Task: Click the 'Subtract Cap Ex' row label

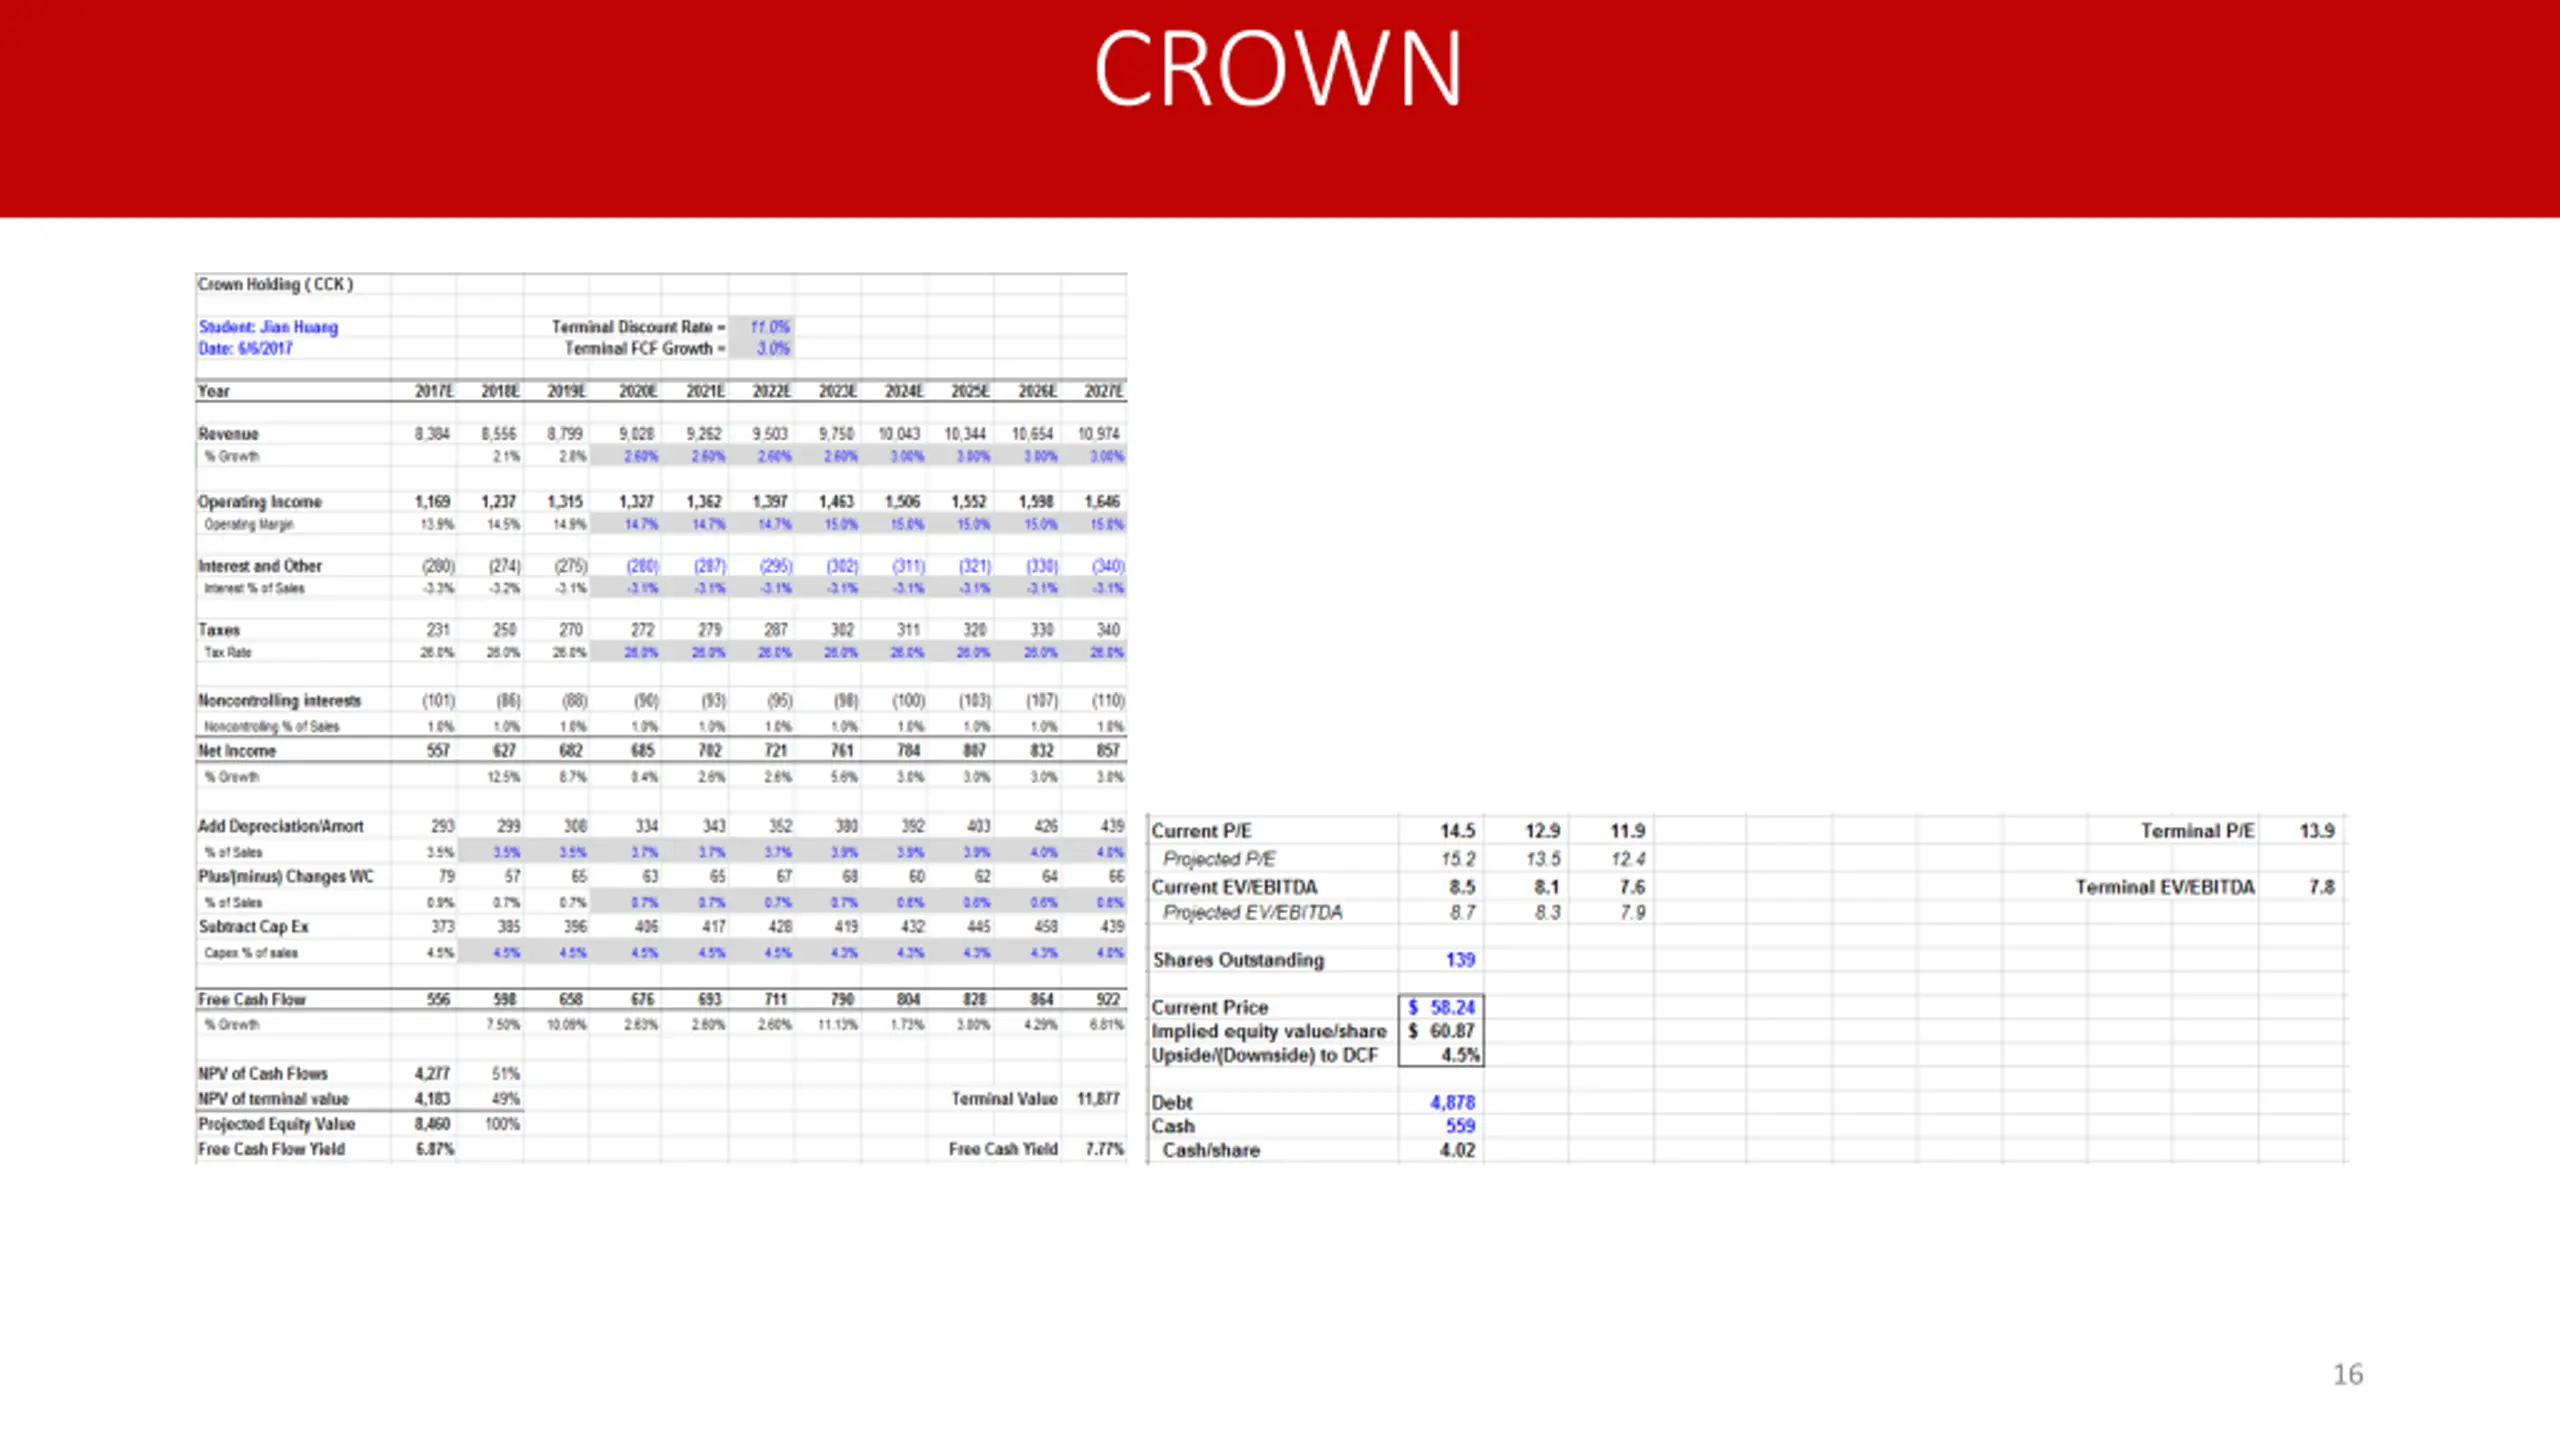Action: [x=253, y=927]
